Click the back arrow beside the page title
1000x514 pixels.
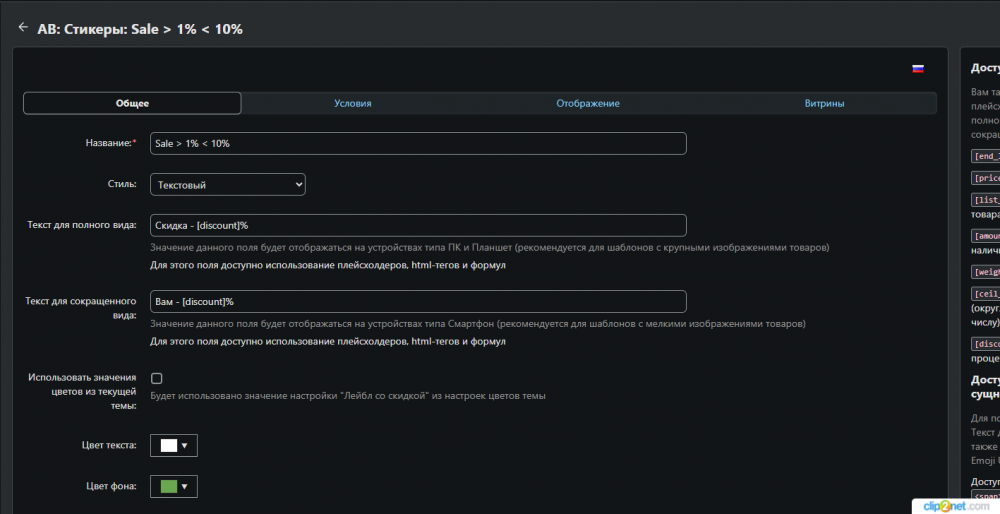23,28
